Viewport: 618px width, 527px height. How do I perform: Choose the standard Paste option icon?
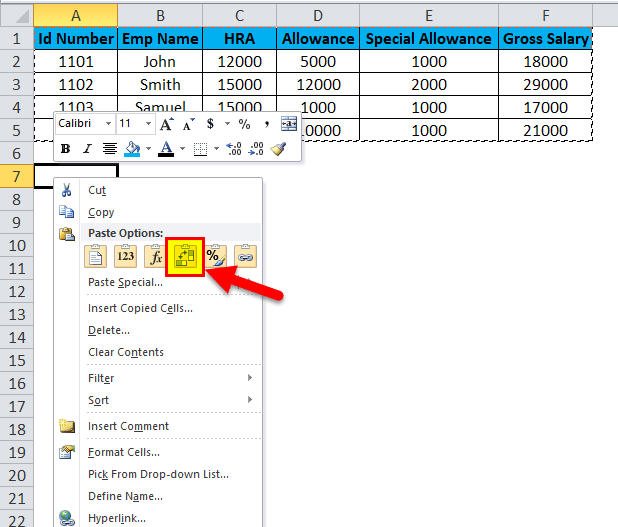tap(95, 256)
